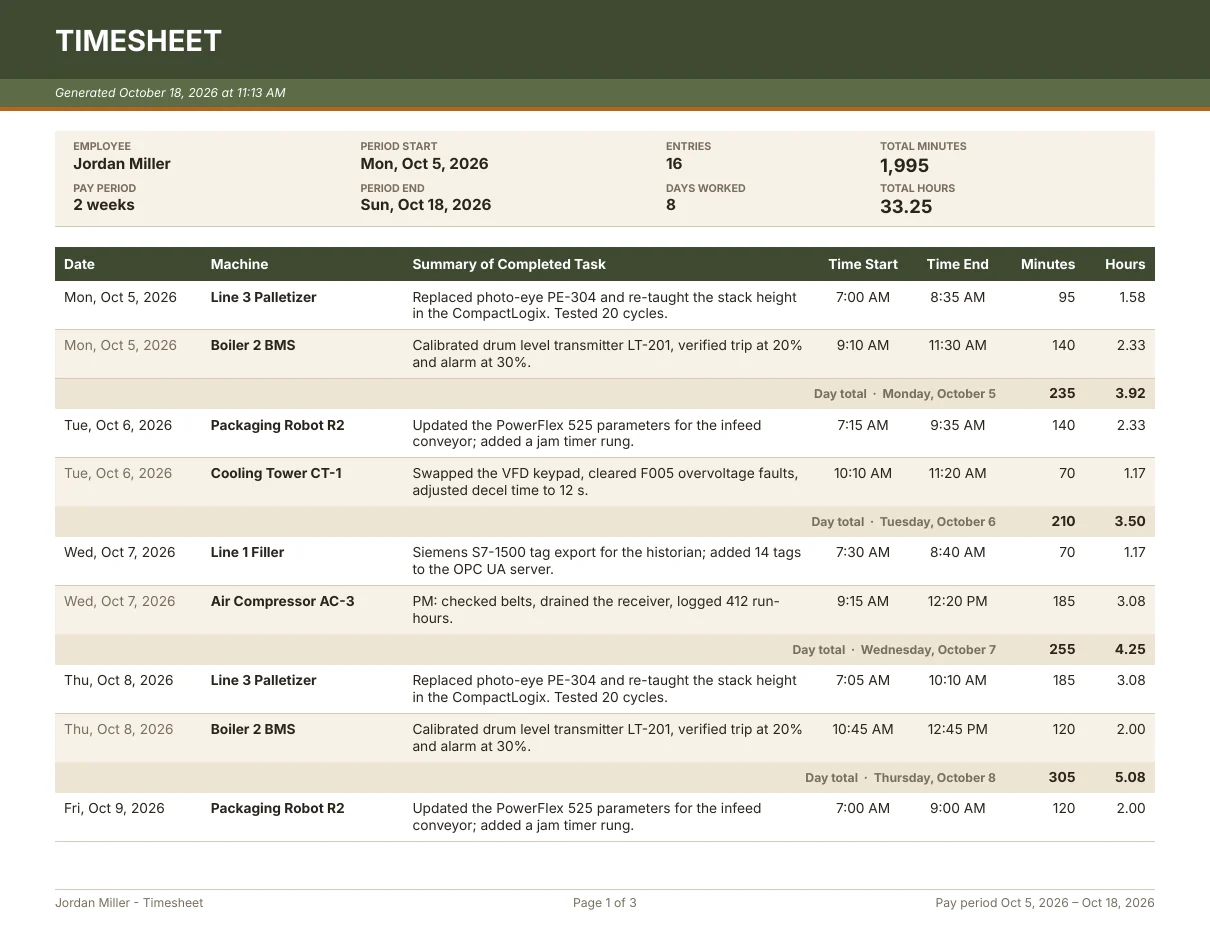This screenshot has width=1210, height=935.
Task: Click the Thursday day total 305 minutes
Action: click(1062, 778)
